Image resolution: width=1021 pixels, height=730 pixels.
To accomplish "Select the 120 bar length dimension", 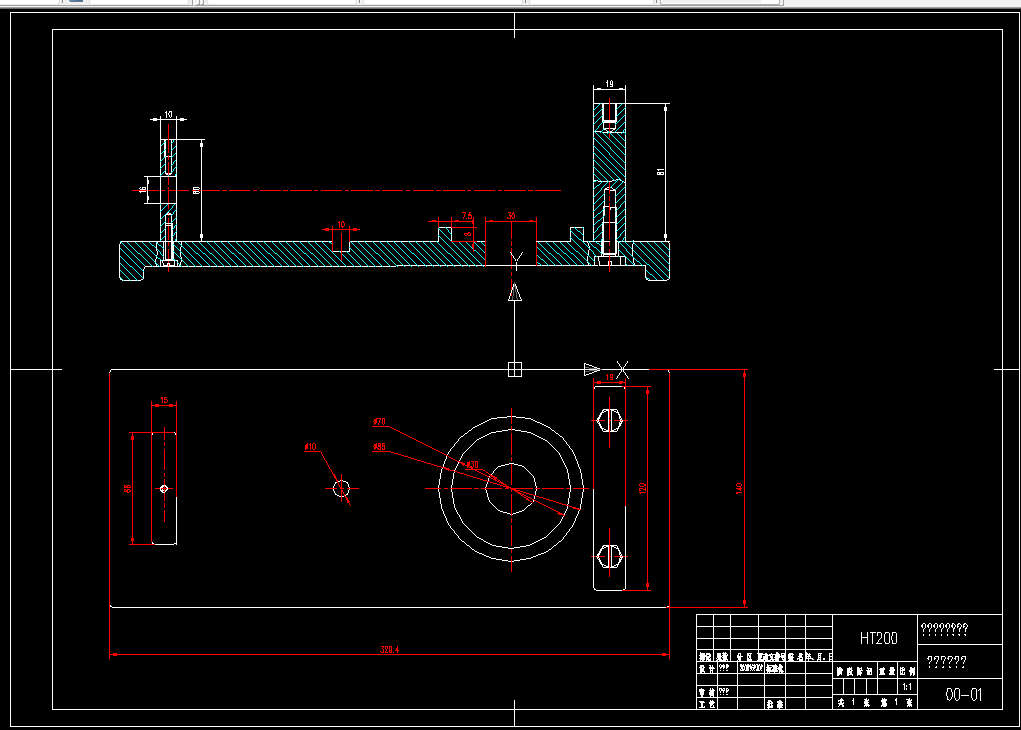I will pyautogui.click(x=643, y=488).
